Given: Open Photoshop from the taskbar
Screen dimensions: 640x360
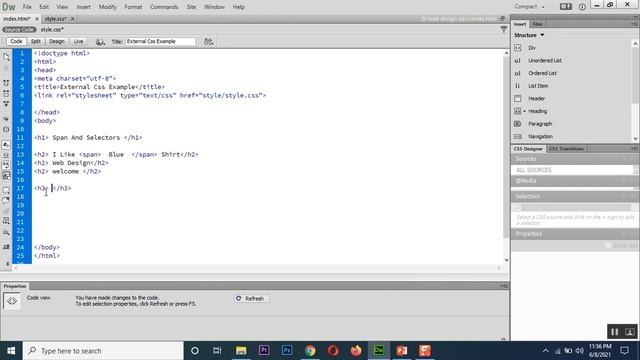Looking at the screenshot, I should [287, 351].
